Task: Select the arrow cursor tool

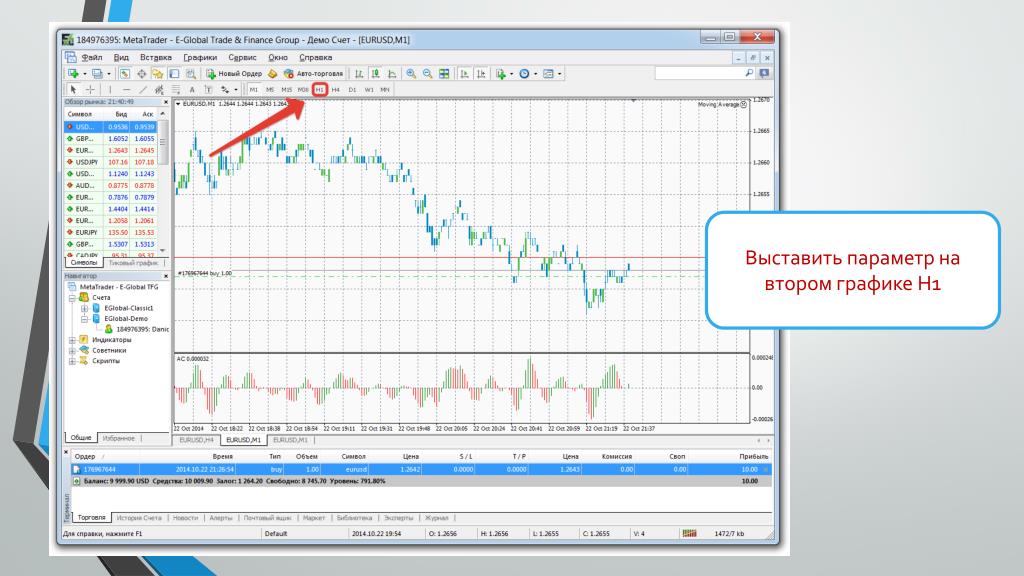Action: (x=73, y=89)
